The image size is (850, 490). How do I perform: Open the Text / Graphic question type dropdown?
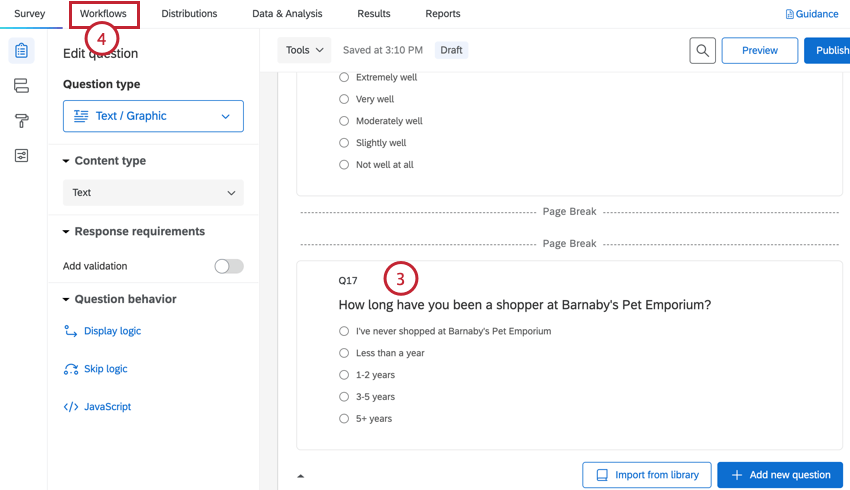153,116
